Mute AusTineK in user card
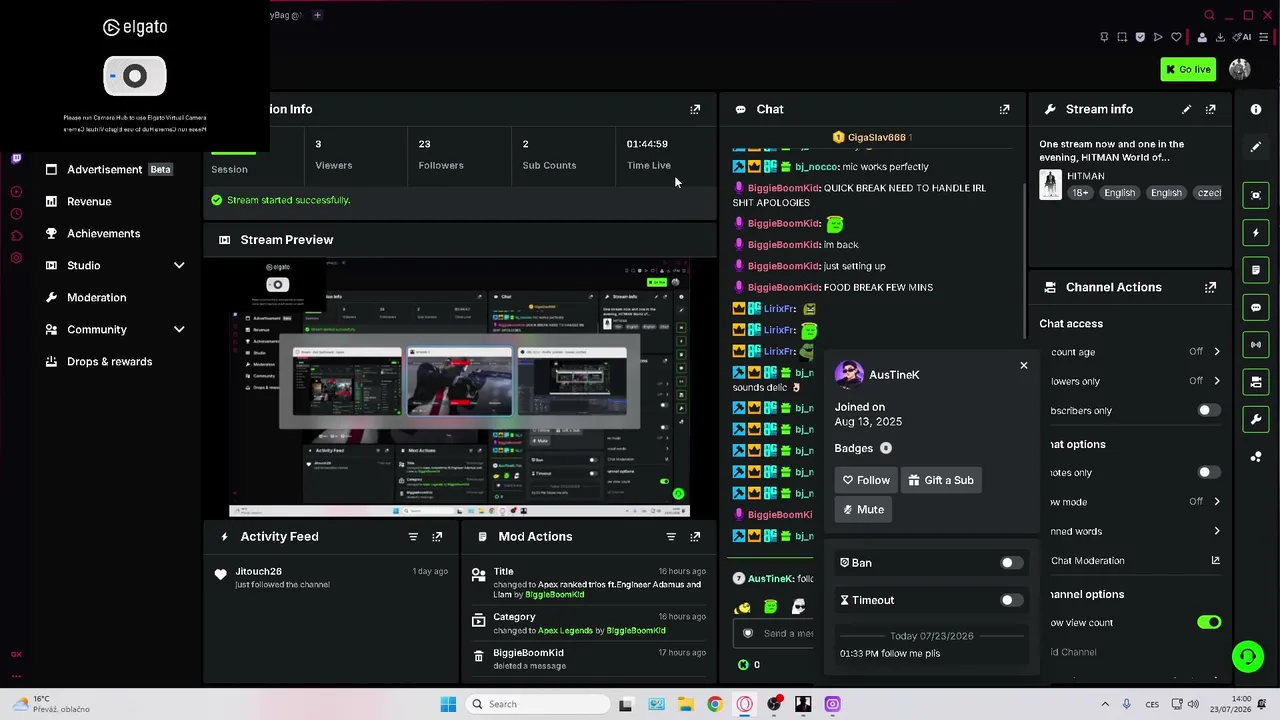The height and width of the screenshot is (720, 1280). [x=864, y=509]
